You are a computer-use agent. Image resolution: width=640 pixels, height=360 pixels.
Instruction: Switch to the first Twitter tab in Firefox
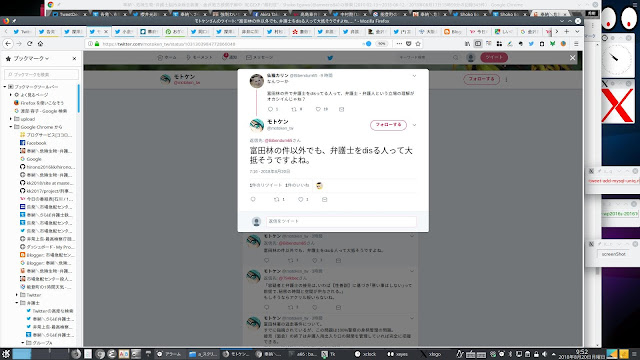click(x=22, y=31)
